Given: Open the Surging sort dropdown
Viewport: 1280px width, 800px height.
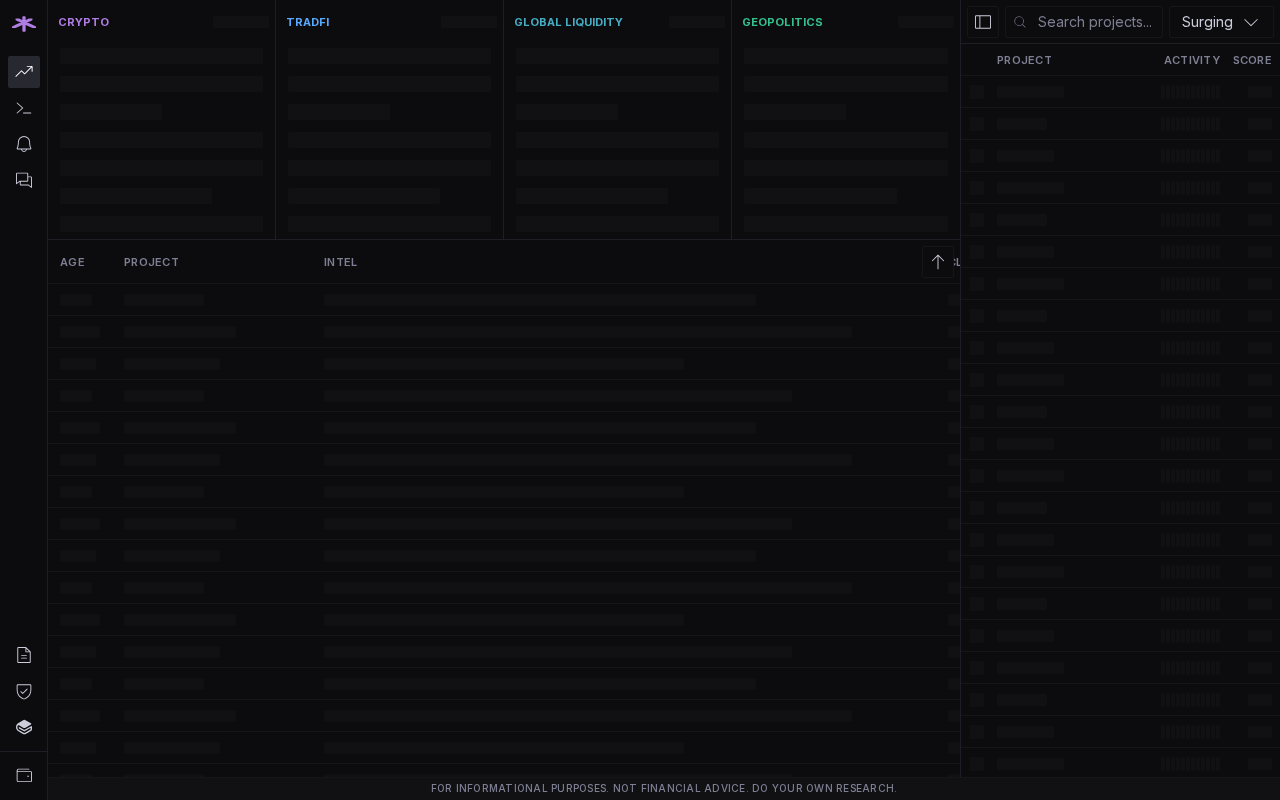Looking at the screenshot, I should tap(1221, 22).
